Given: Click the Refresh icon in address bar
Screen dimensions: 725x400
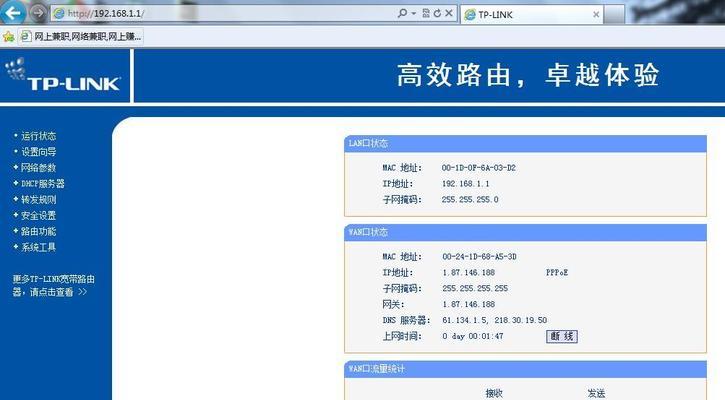Looking at the screenshot, I should point(437,13).
